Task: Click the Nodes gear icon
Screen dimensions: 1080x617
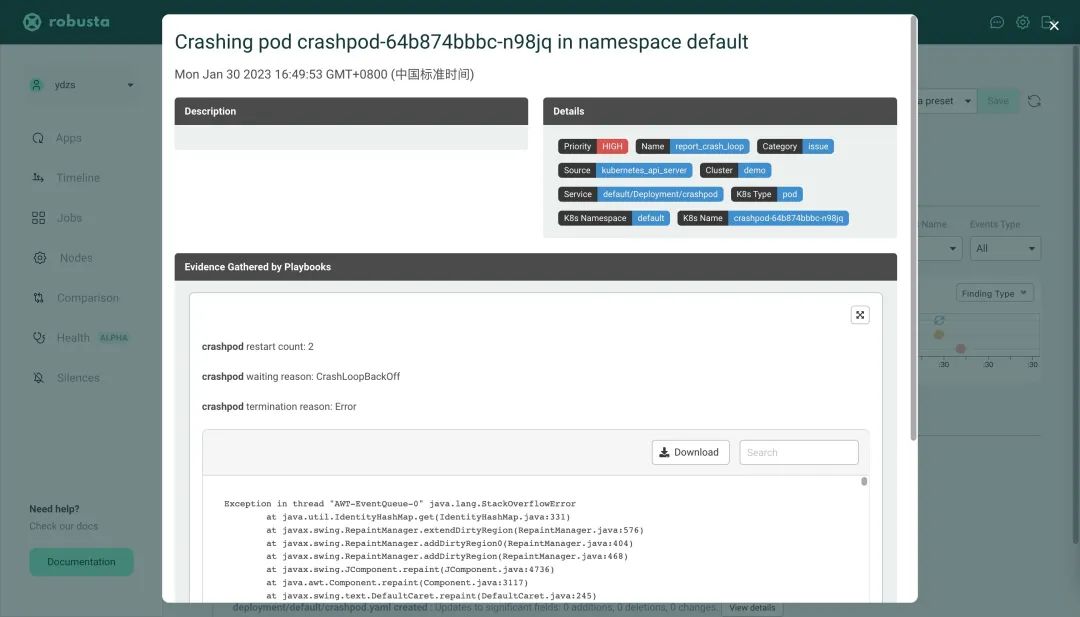Action: coord(40,258)
